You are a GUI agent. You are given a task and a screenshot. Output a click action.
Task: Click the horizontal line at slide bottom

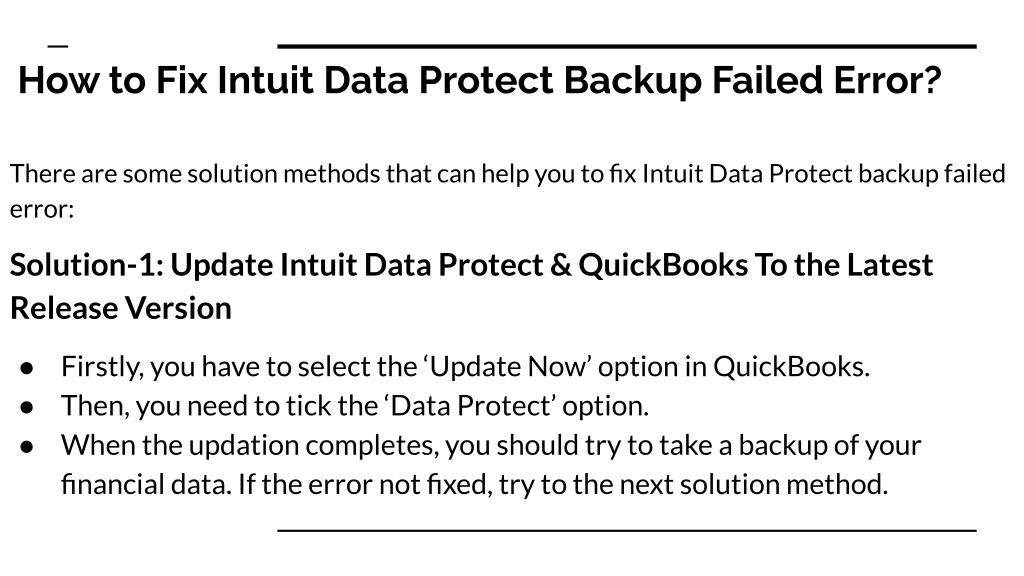coord(627,531)
